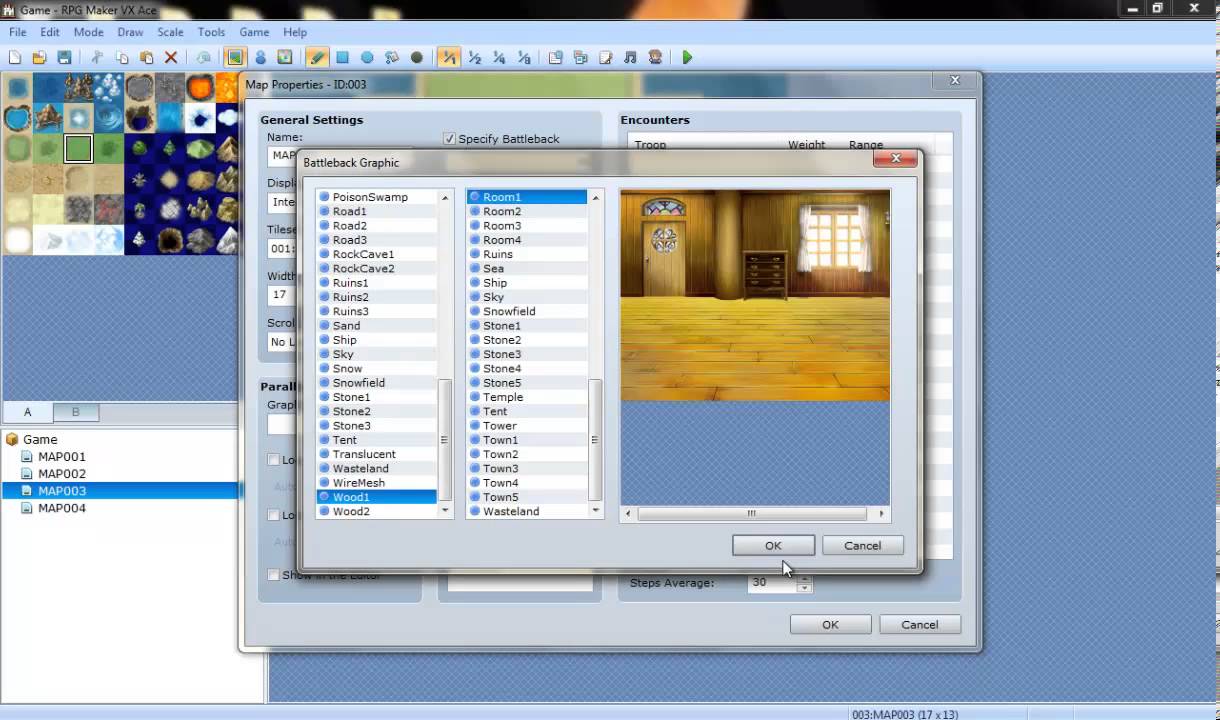Select WireMesh in floor list
Viewport: 1220px width, 720px height.
click(377, 483)
